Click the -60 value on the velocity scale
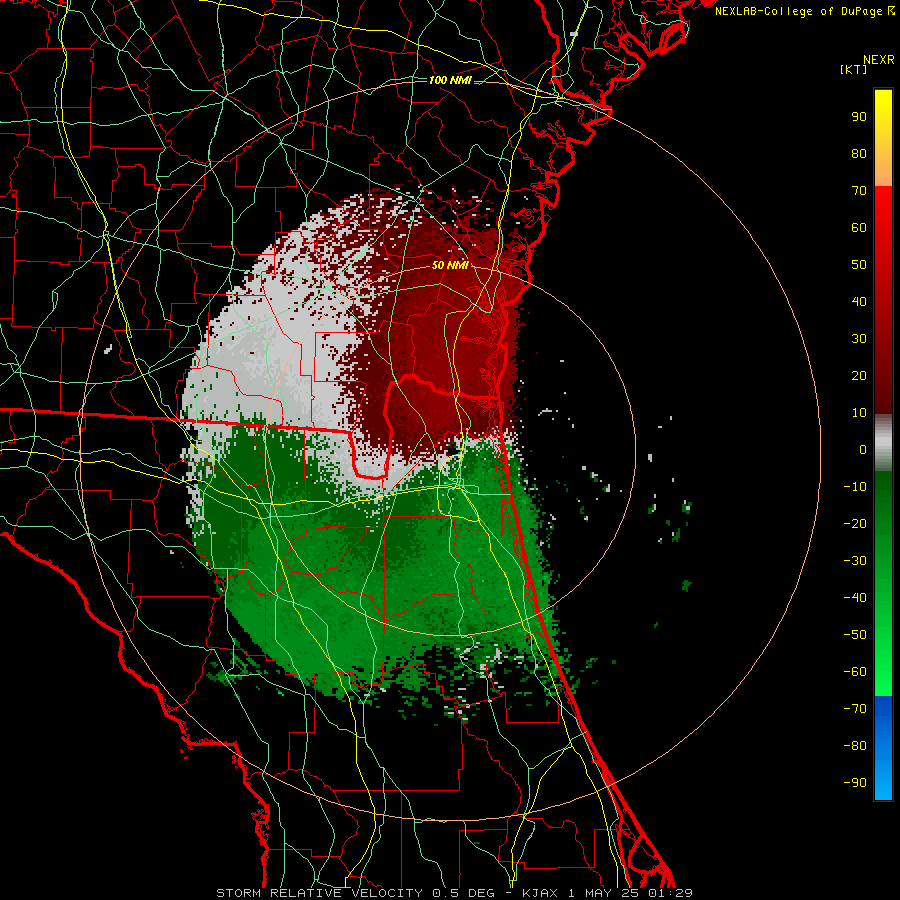 [x=855, y=672]
